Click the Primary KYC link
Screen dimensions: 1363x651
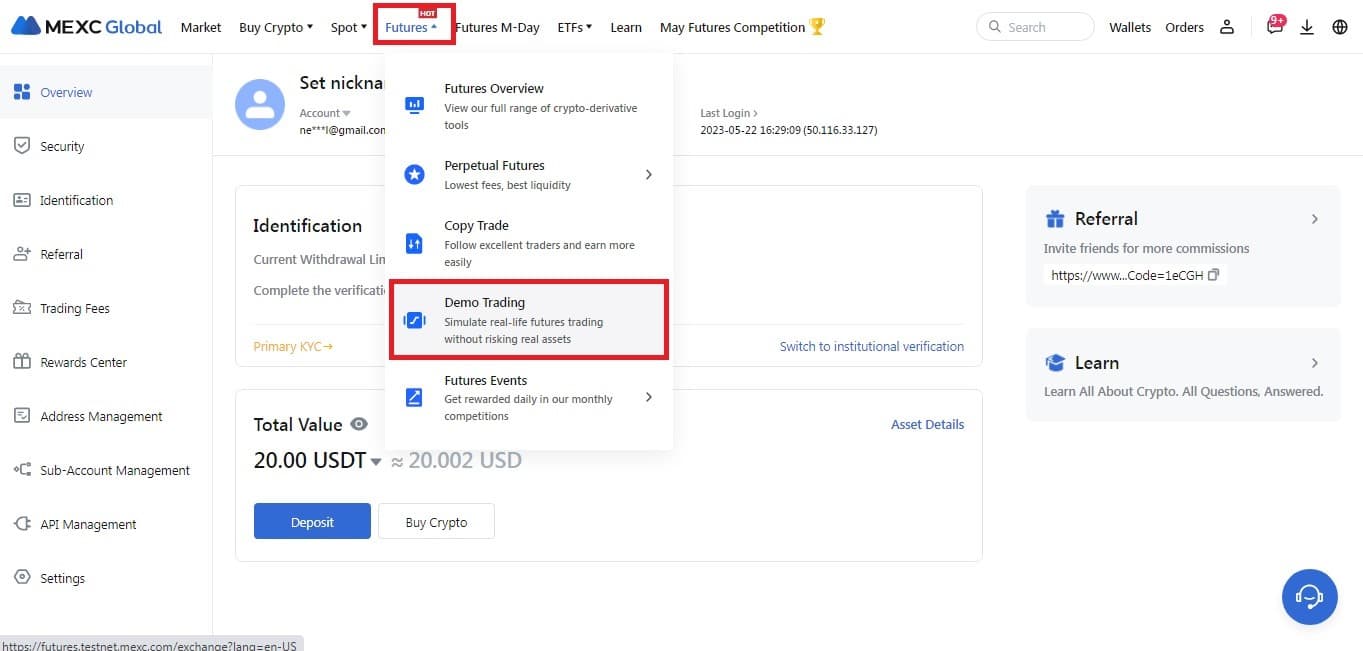click(x=293, y=346)
